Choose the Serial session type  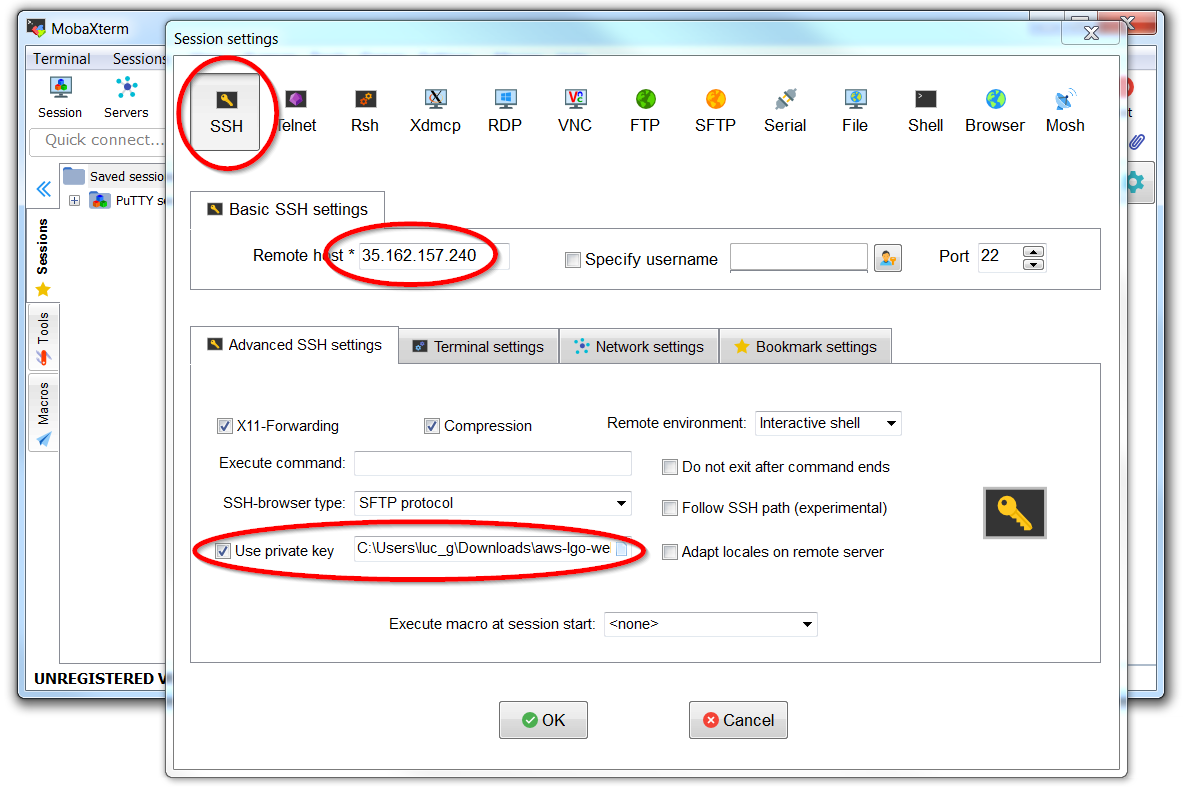coord(785,108)
